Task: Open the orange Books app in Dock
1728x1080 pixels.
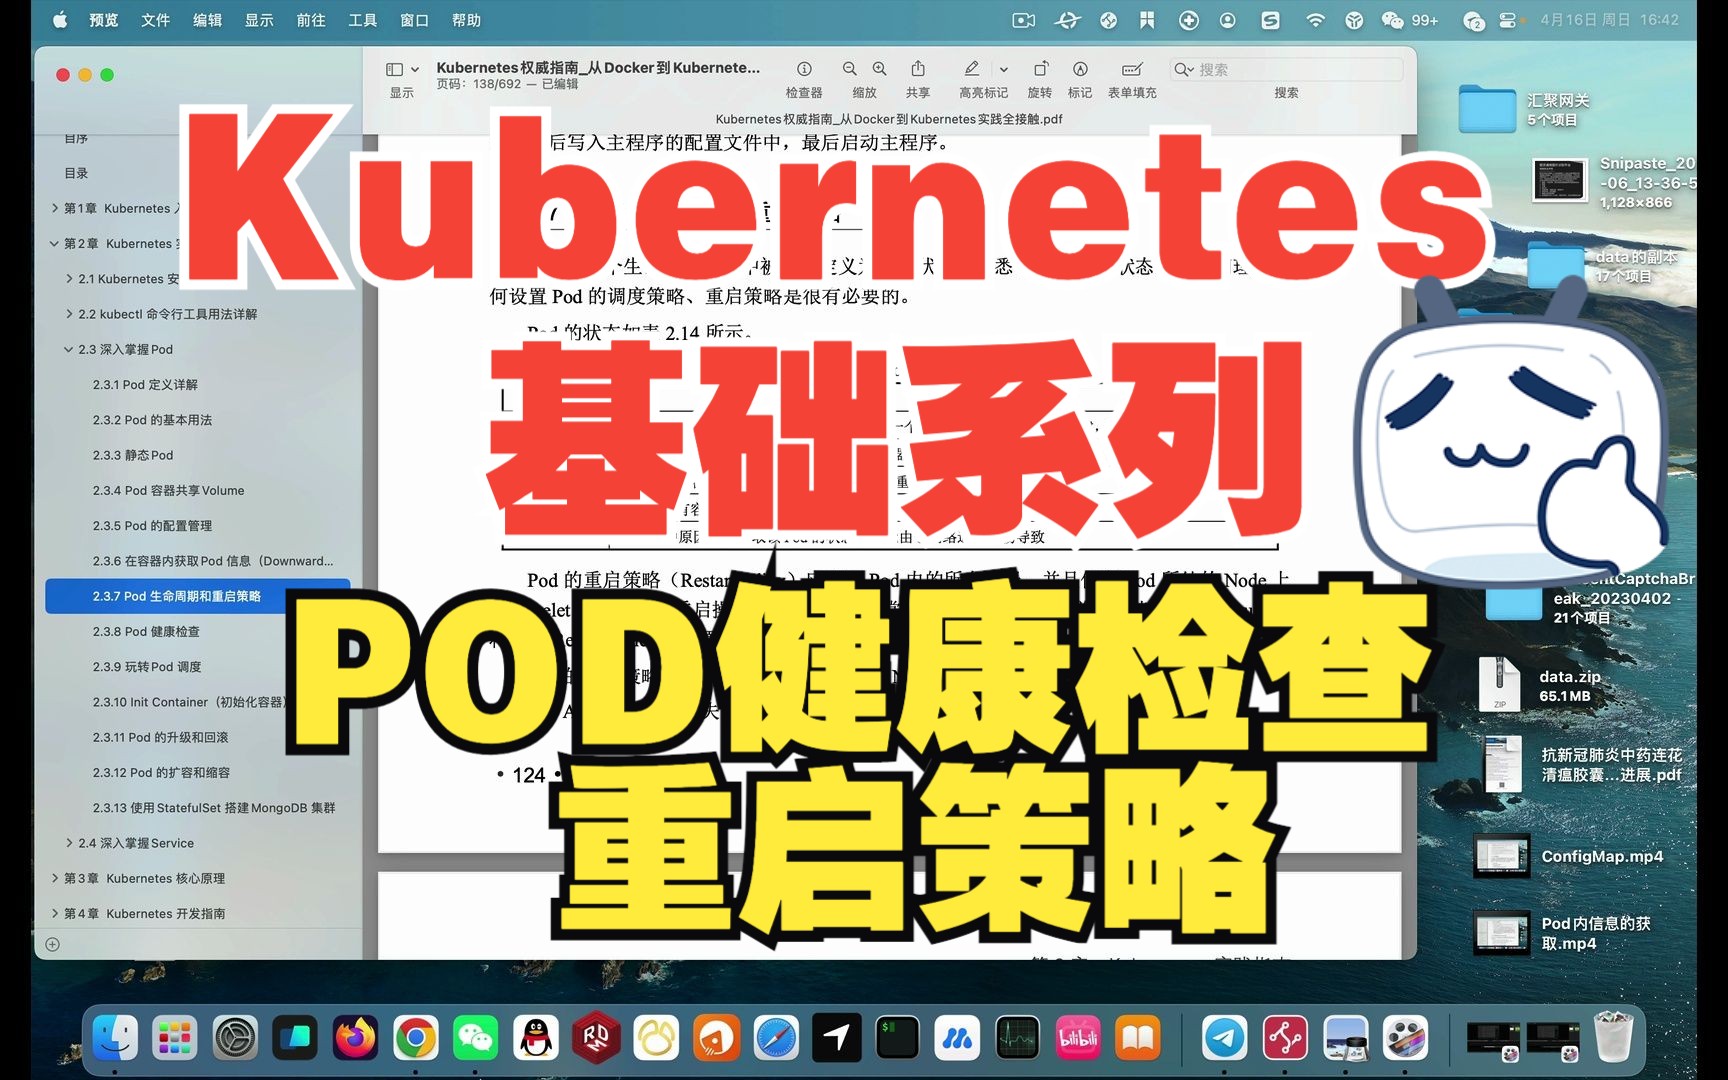Action: coord(1138,1038)
